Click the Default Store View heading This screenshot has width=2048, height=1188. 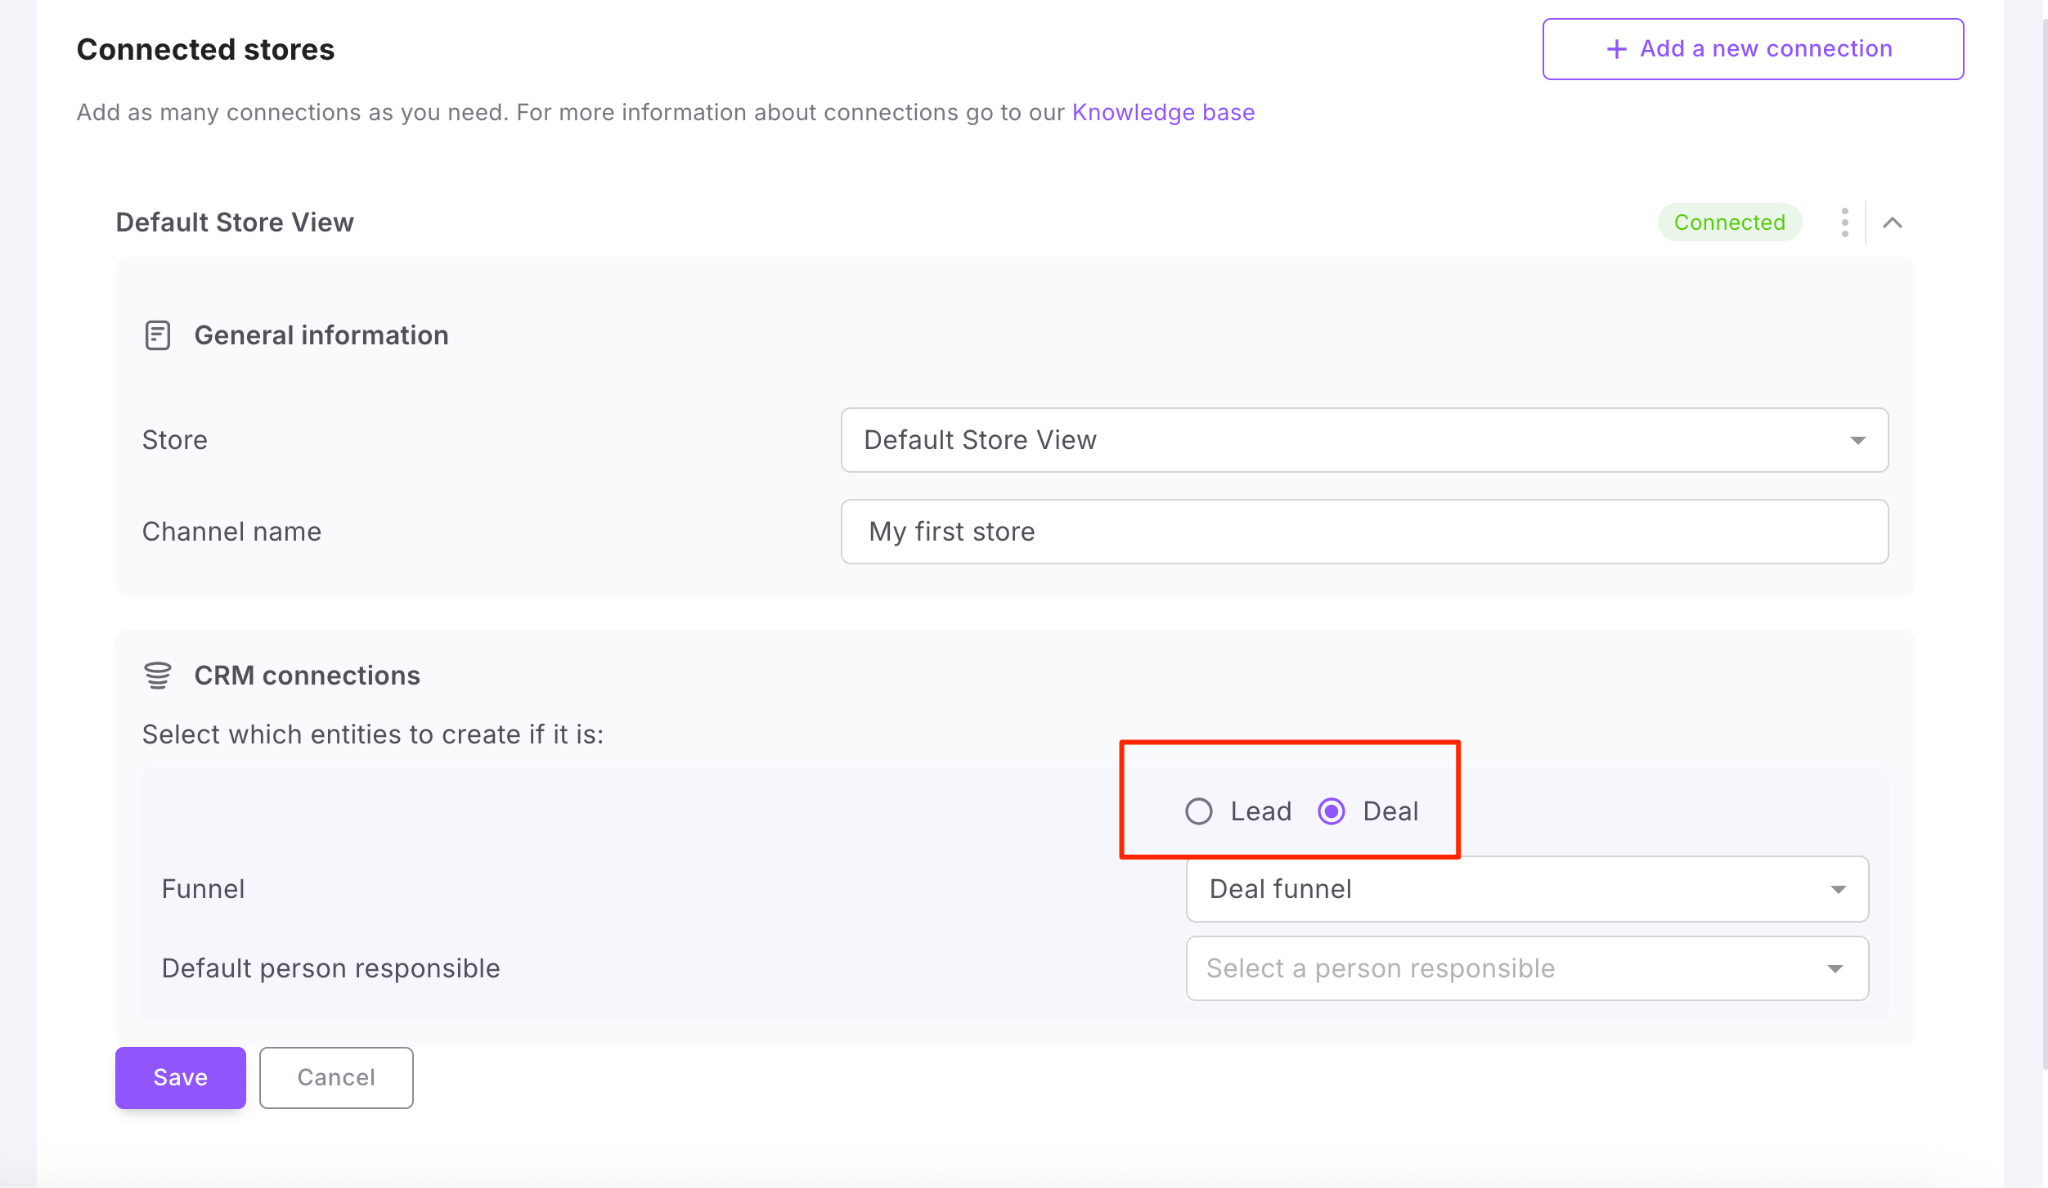[x=235, y=222]
